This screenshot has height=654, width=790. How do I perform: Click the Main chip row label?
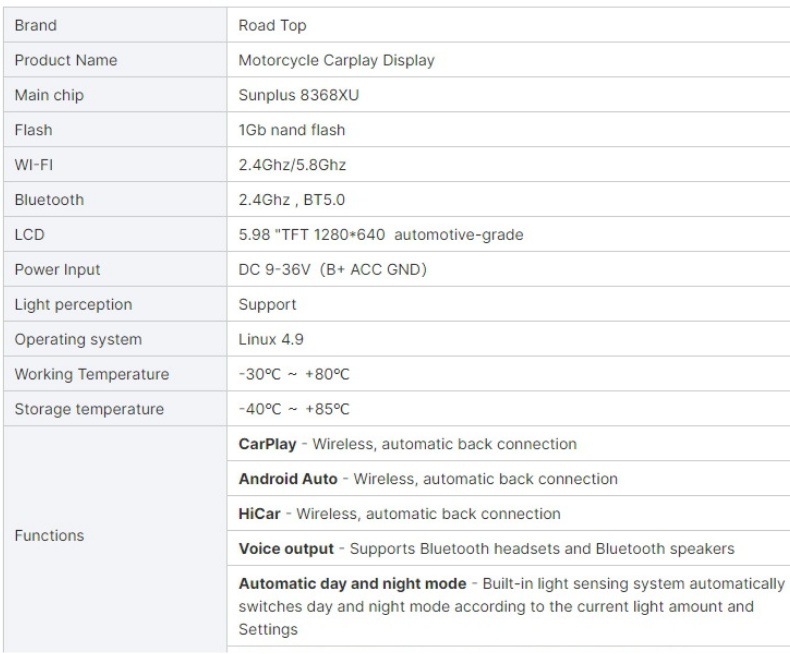click(49, 95)
